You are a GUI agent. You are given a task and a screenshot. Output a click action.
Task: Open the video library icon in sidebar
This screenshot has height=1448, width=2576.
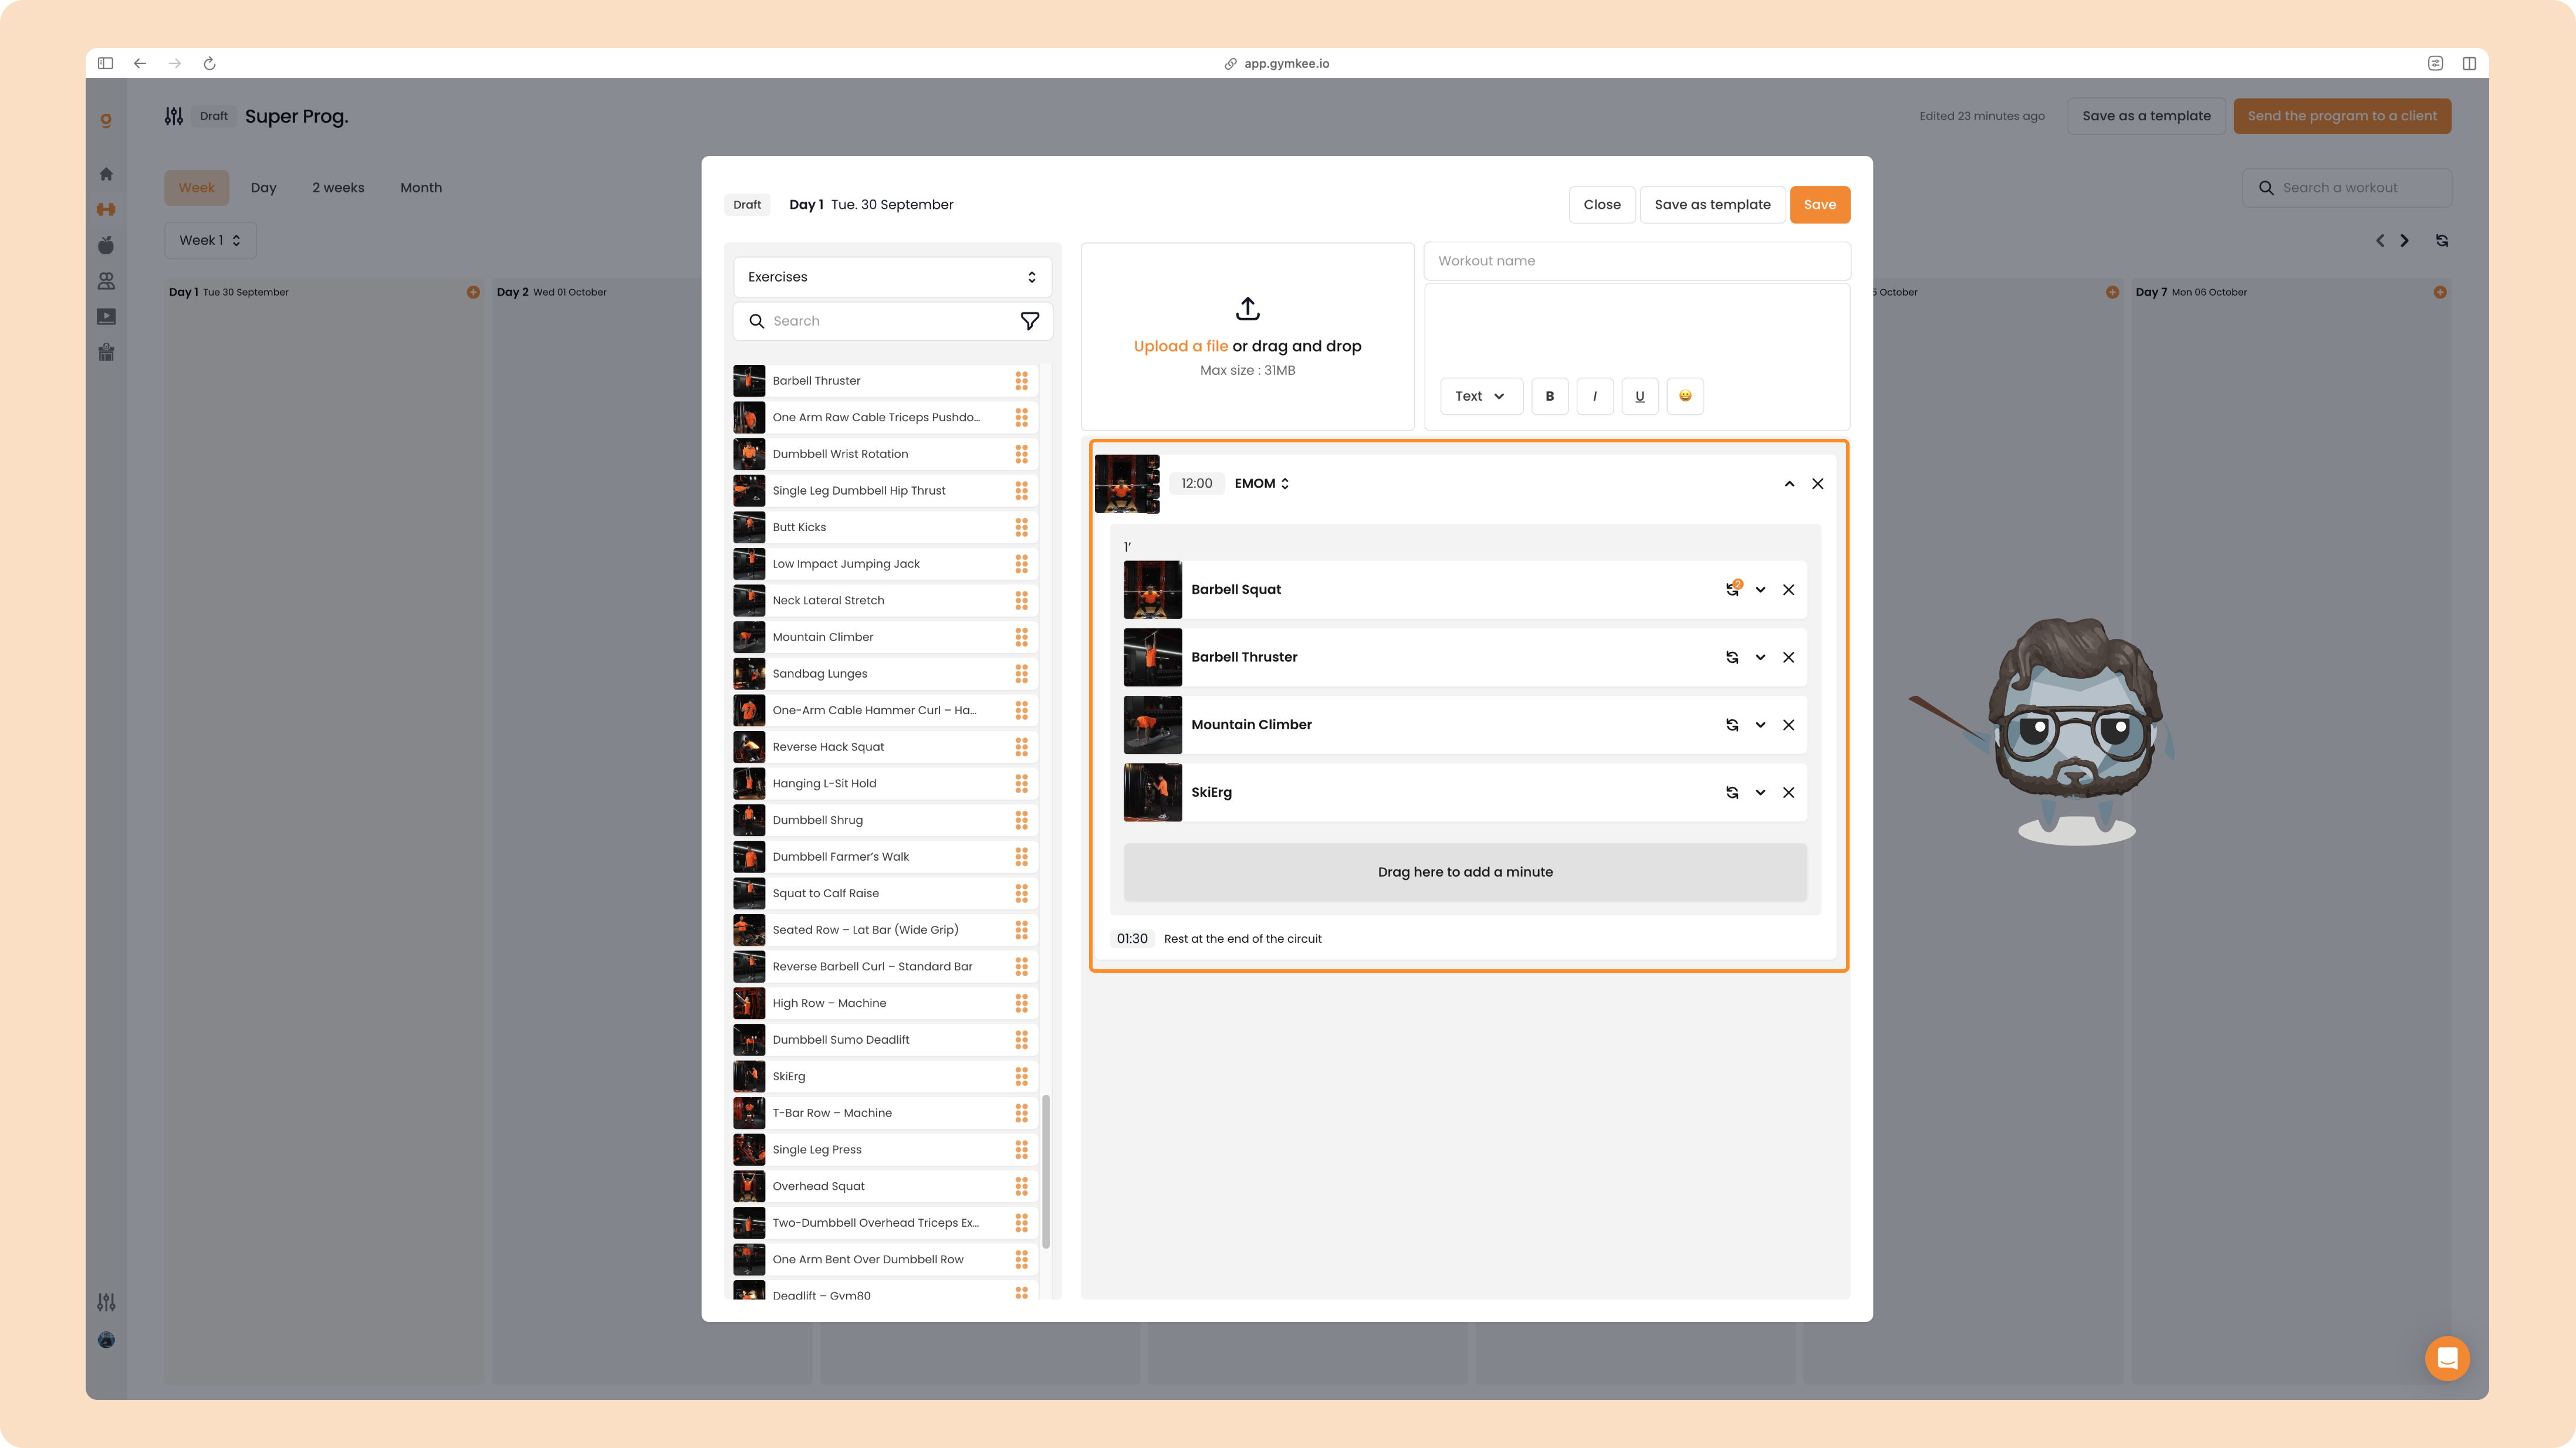pos(106,317)
